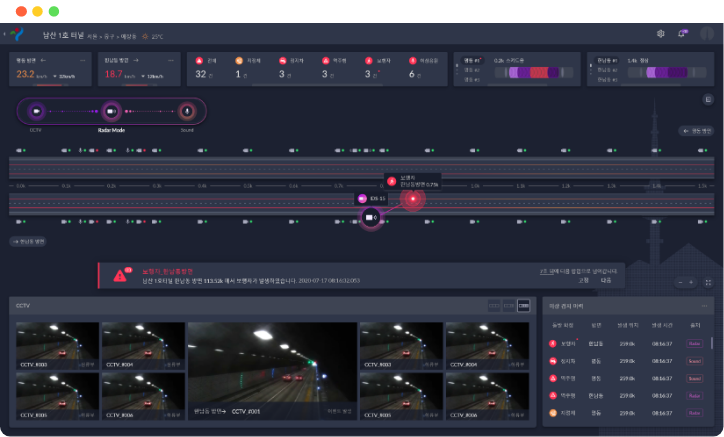The height and width of the screenshot is (437, 724).
Task: Click the 18.7 km/h speed value
Action: (x=114, y=74)
